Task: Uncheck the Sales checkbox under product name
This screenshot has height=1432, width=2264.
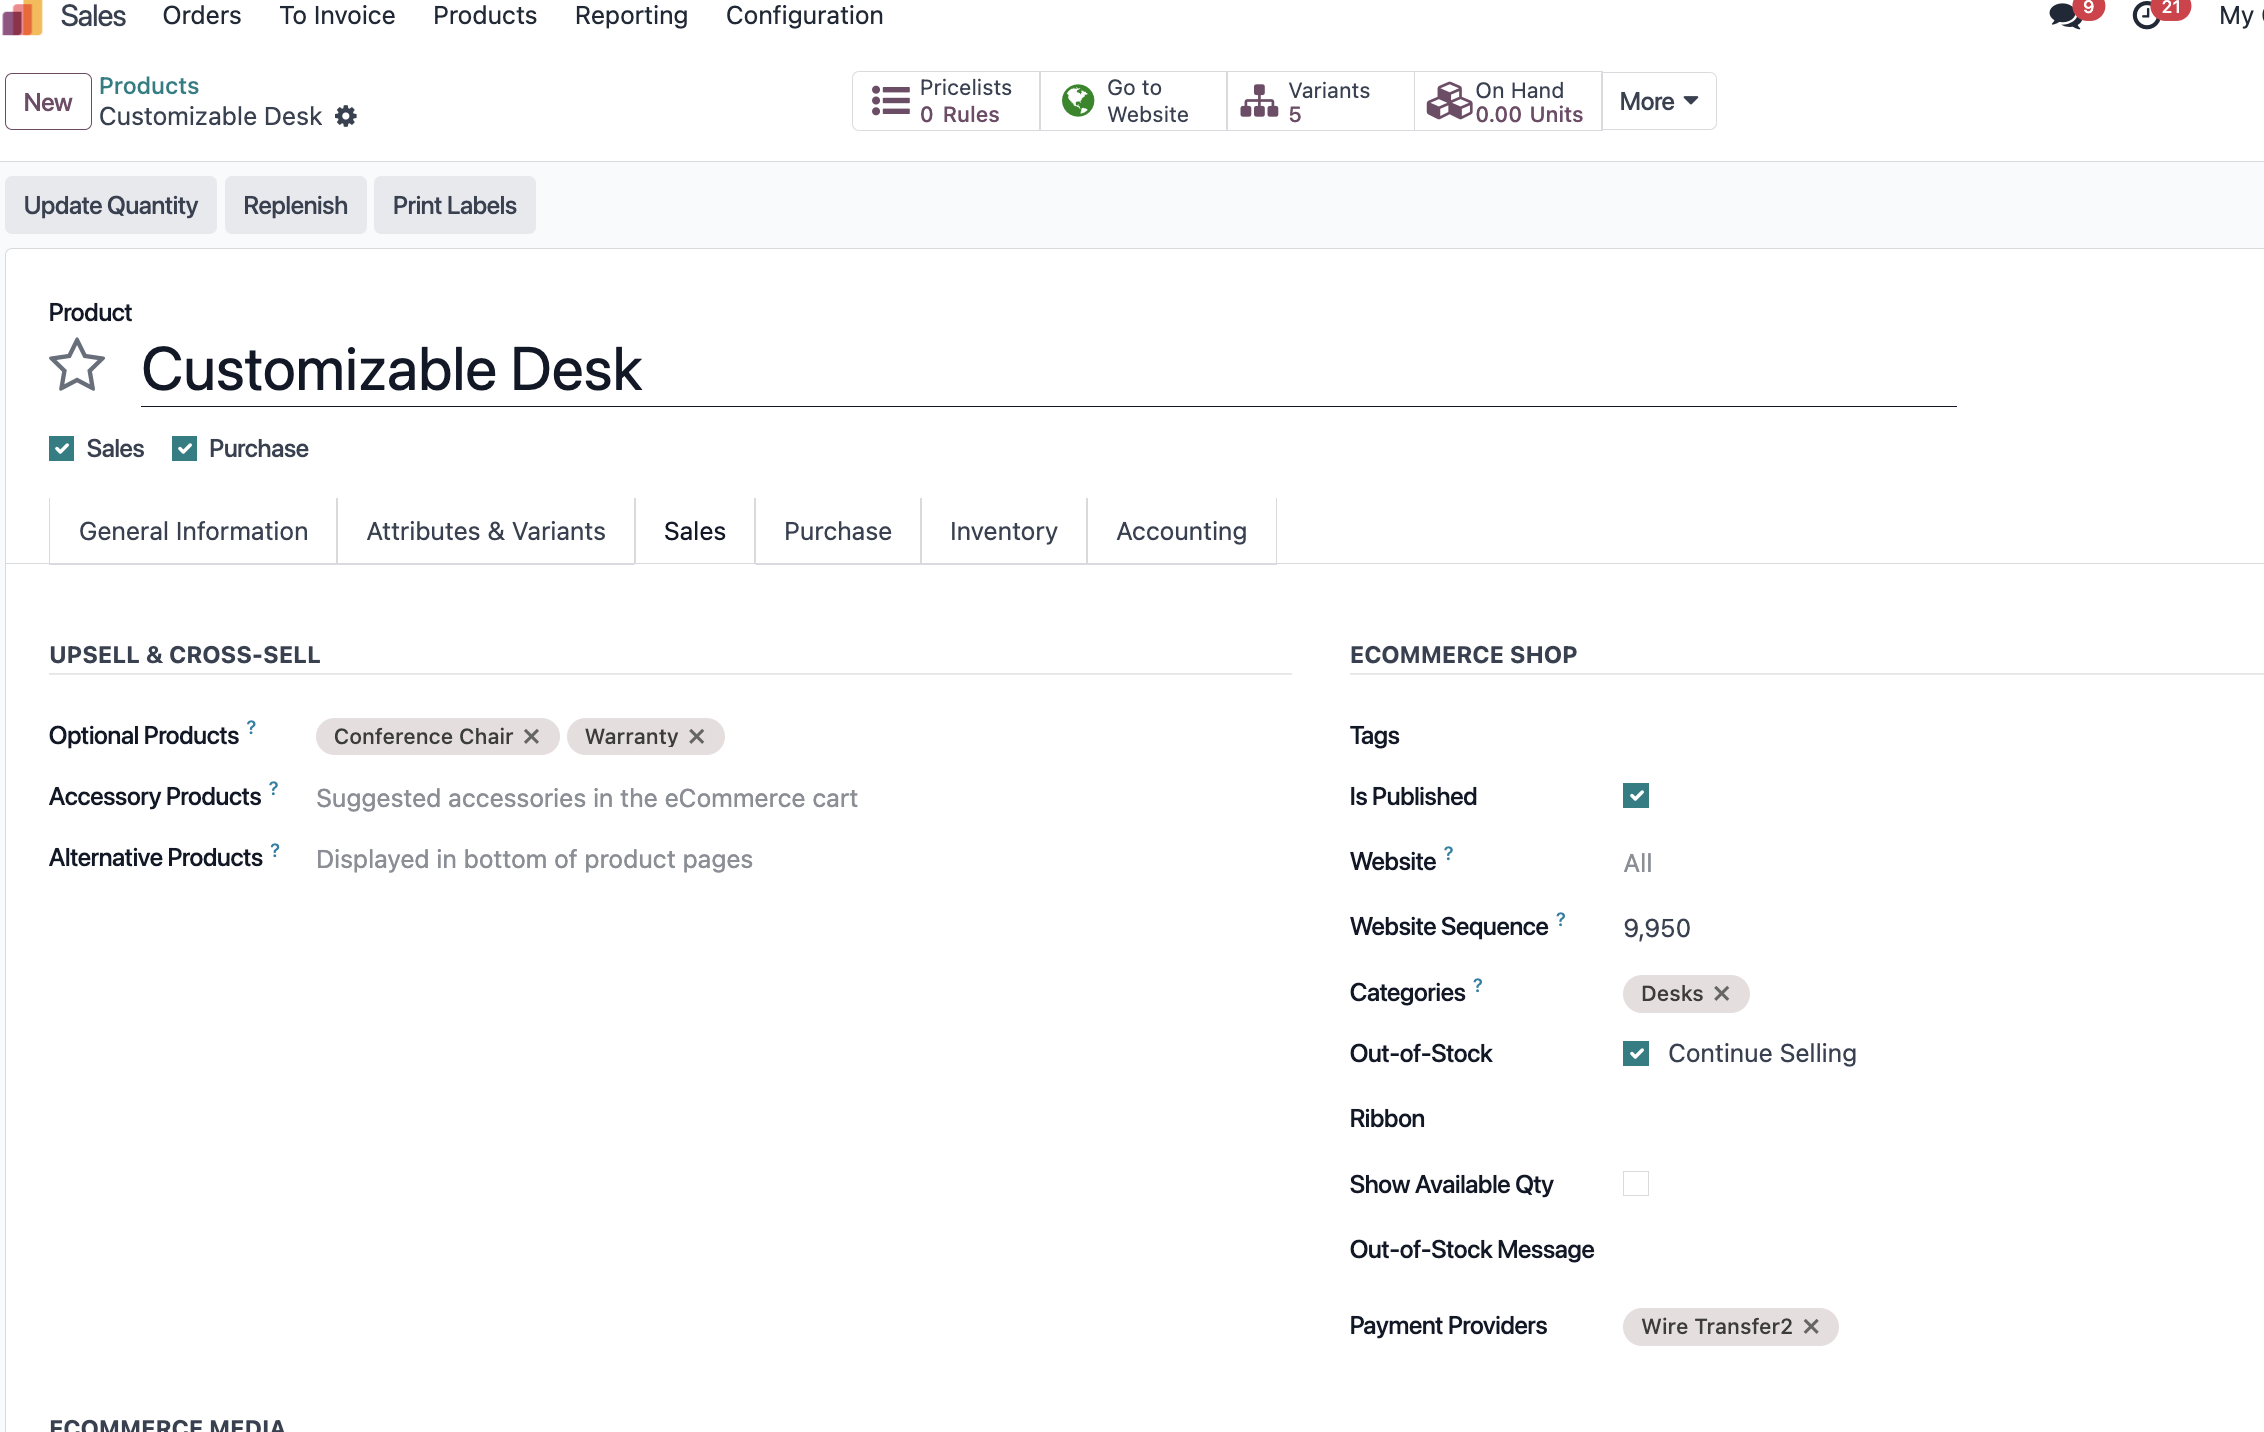Action: click(x=62, y=449)
